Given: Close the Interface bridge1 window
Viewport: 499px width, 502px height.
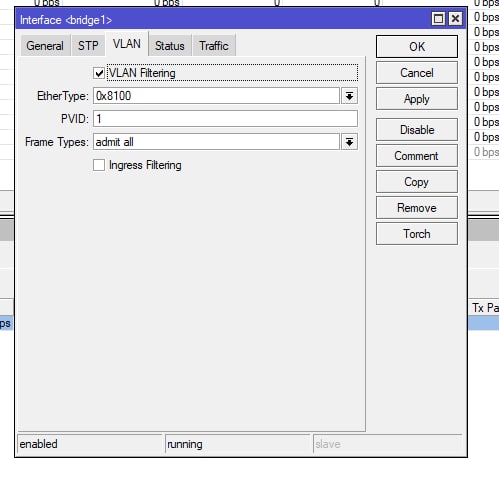Looking at the screenshot, I should (x=455, y=19).
